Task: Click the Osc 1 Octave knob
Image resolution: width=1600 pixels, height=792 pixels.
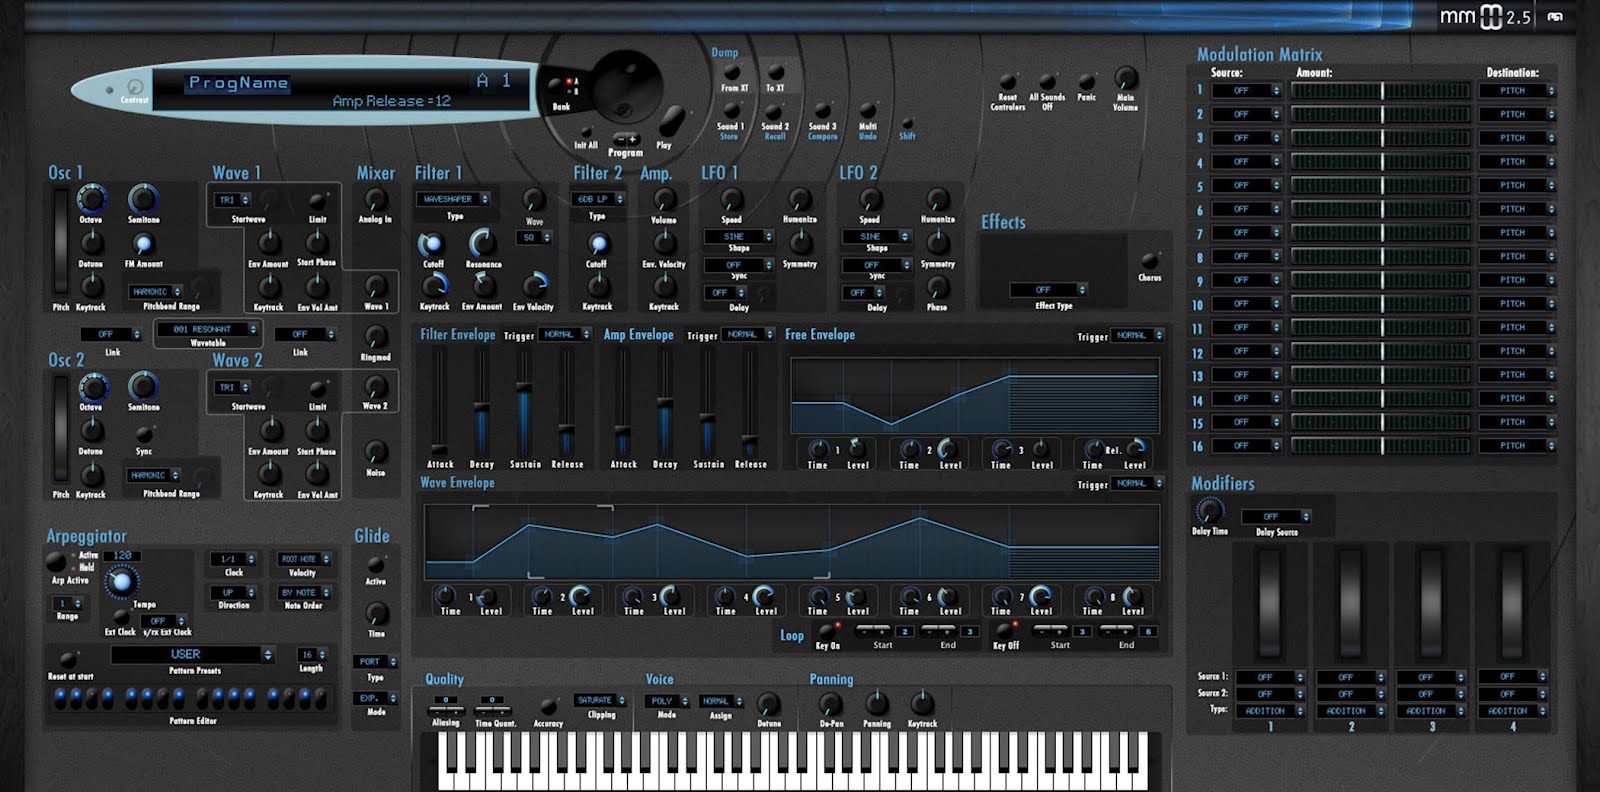Action: [92, 199]
